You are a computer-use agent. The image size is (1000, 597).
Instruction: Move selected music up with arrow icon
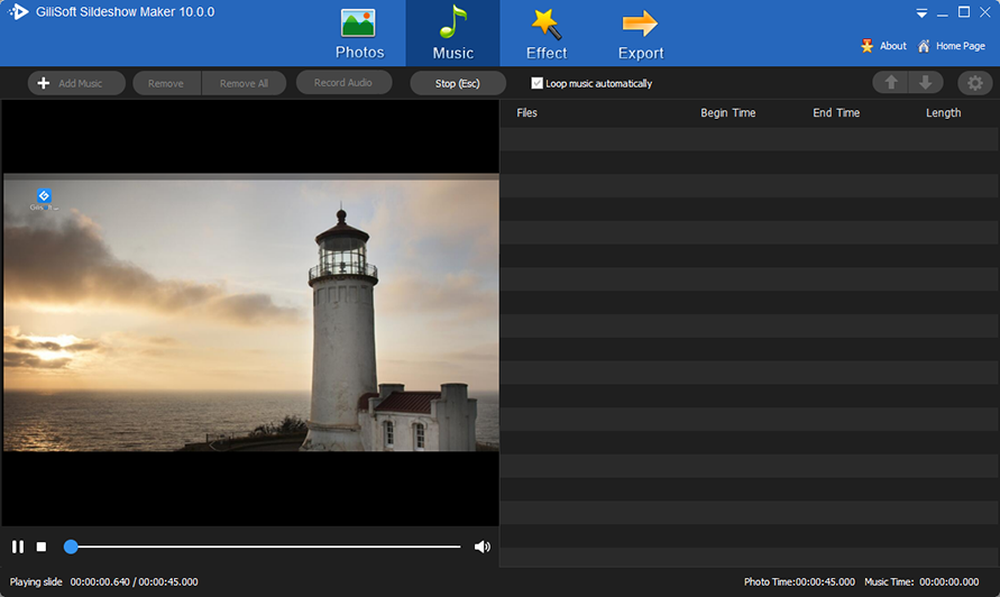coord(890,82)
